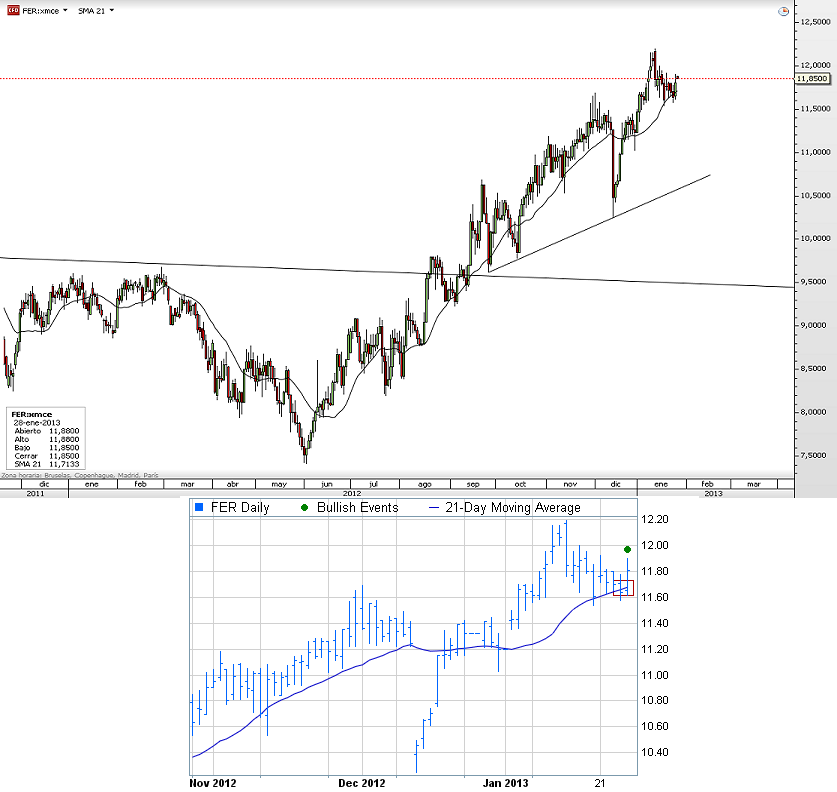Click the Abierto row label in the info box
The image size is (837, 792).
click(28, 431)
